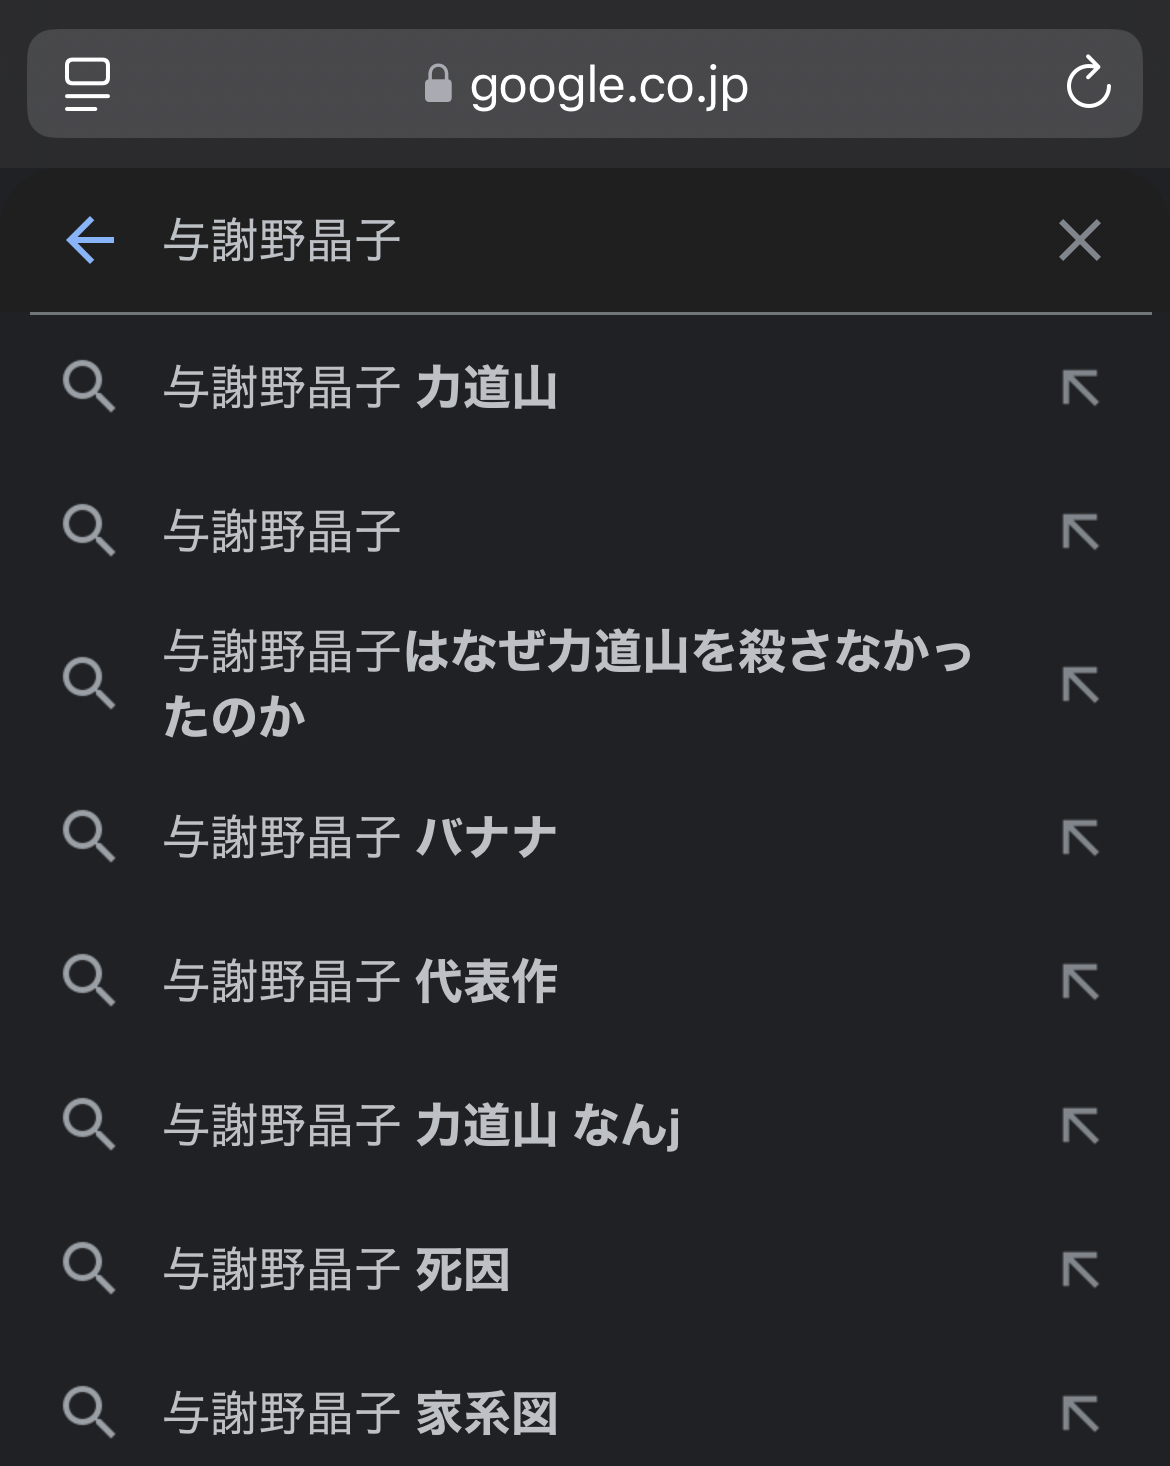The width and height of the screenshot is (1170, 1466).
Task: Open suggestion 与謝野晶子 代表作
Action: click(x=360, y=981)
